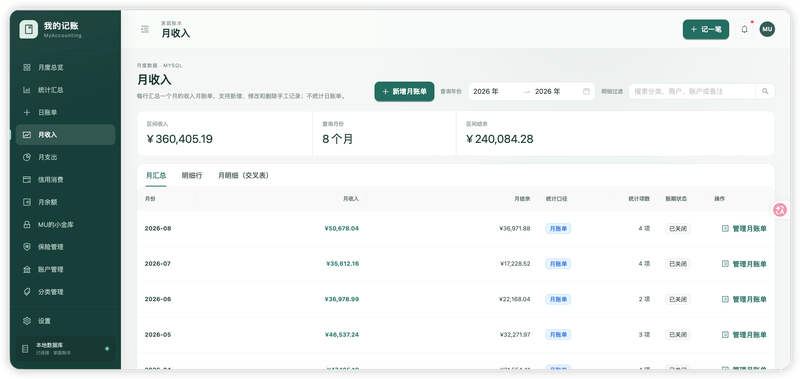Click balance value ¥17,228.52
Screen dimensions: 800x379
point(515,264)
